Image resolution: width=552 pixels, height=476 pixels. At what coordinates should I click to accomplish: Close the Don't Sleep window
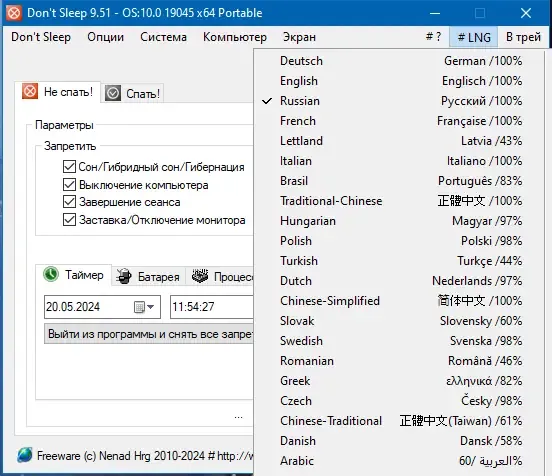coord(526,13)
